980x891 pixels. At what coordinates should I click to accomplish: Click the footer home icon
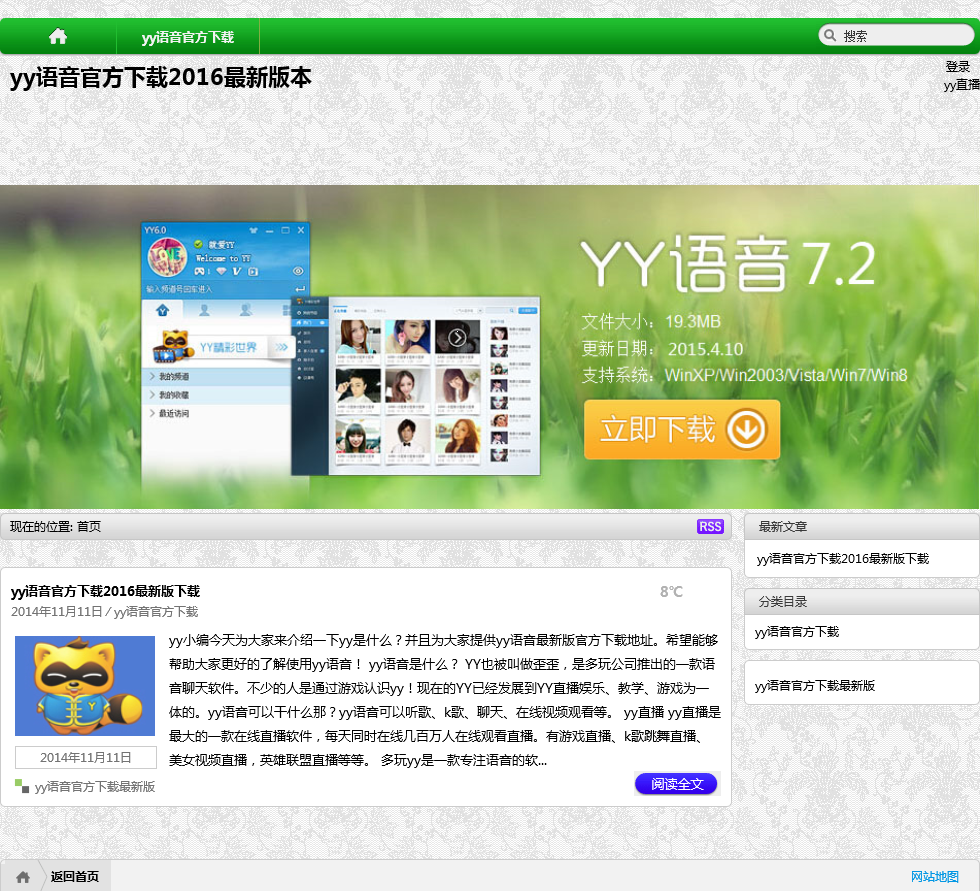tap(23, 877)
